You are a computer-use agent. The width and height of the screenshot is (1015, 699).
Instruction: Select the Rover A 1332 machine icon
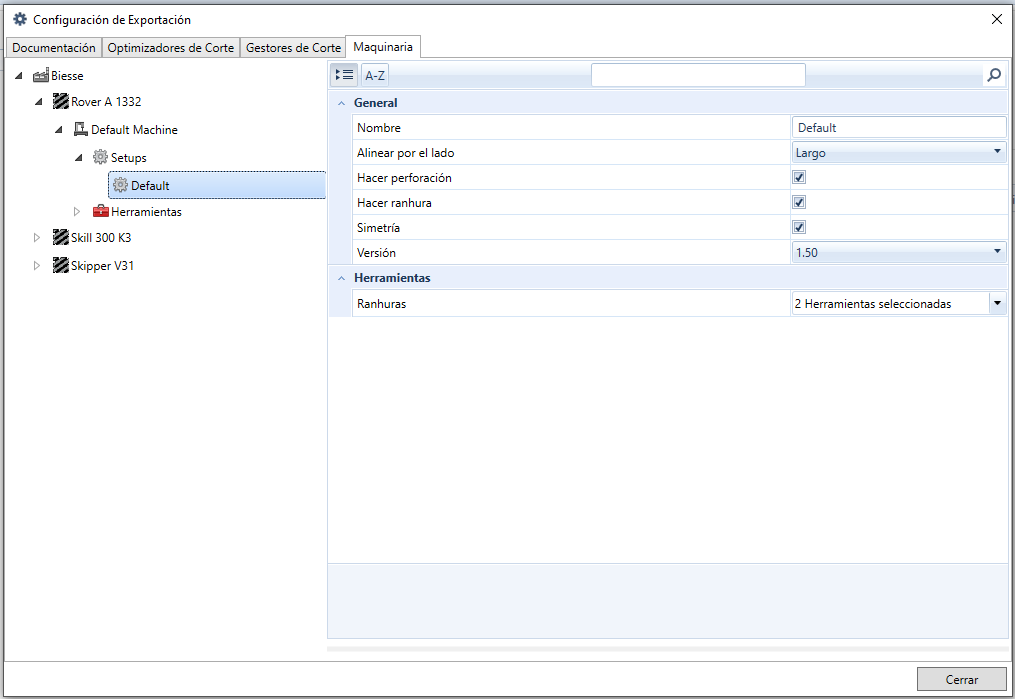[x=61, y=101]
